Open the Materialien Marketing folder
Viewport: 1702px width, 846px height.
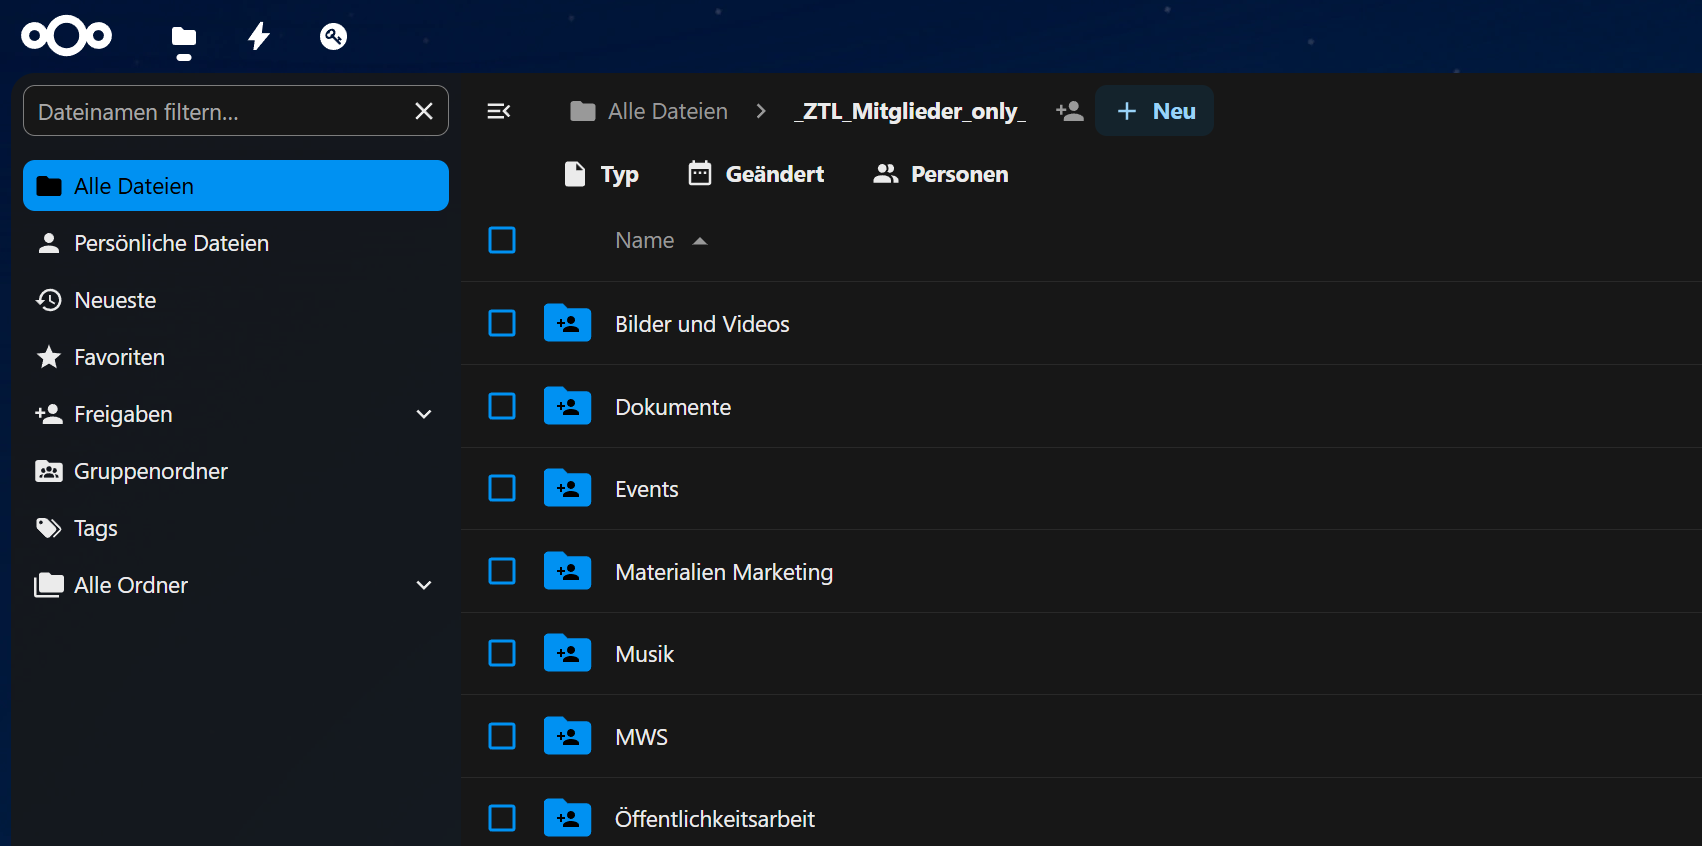(x=724, y=572)
